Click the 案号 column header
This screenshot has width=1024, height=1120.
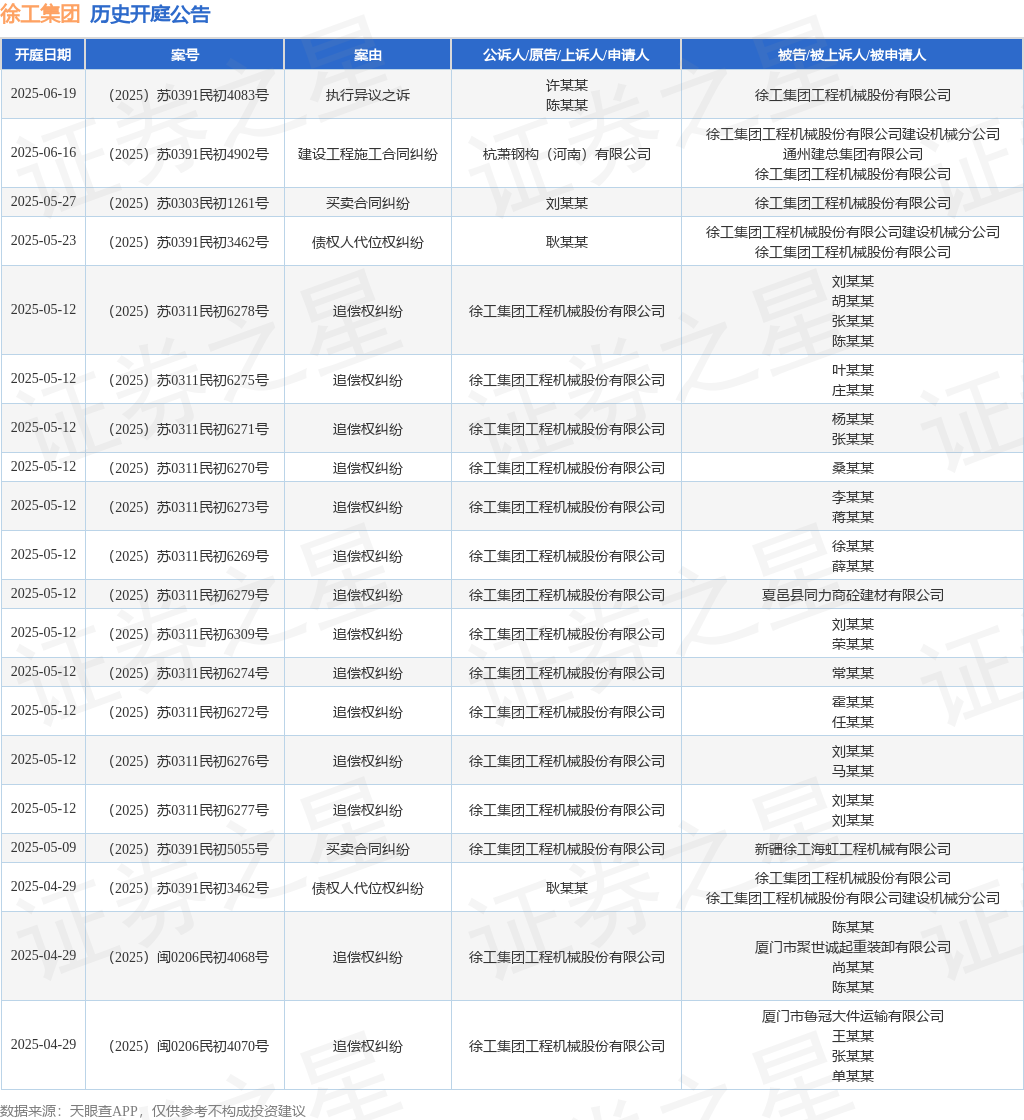[x=185, y=54]
